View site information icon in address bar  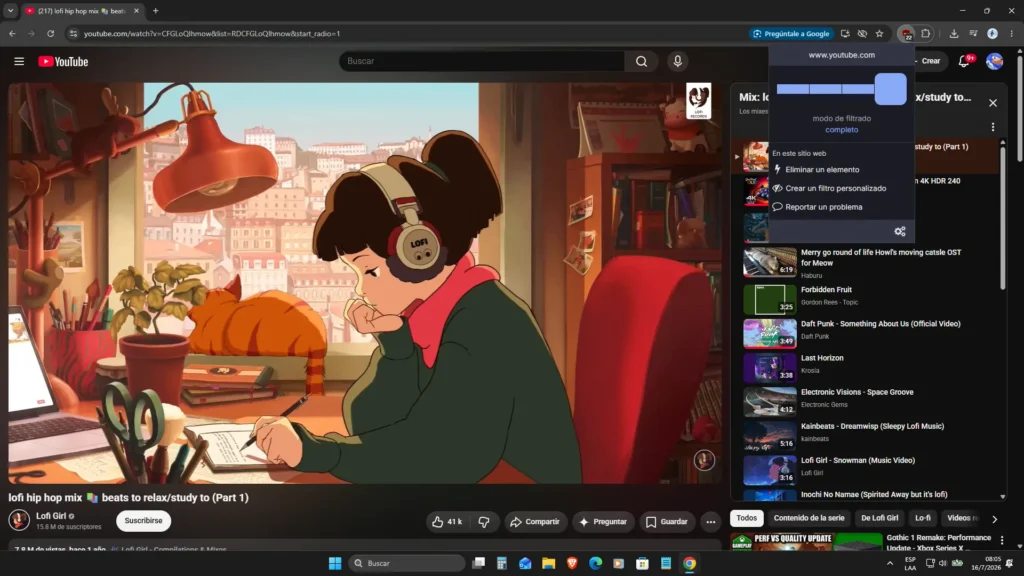(73, 33)
